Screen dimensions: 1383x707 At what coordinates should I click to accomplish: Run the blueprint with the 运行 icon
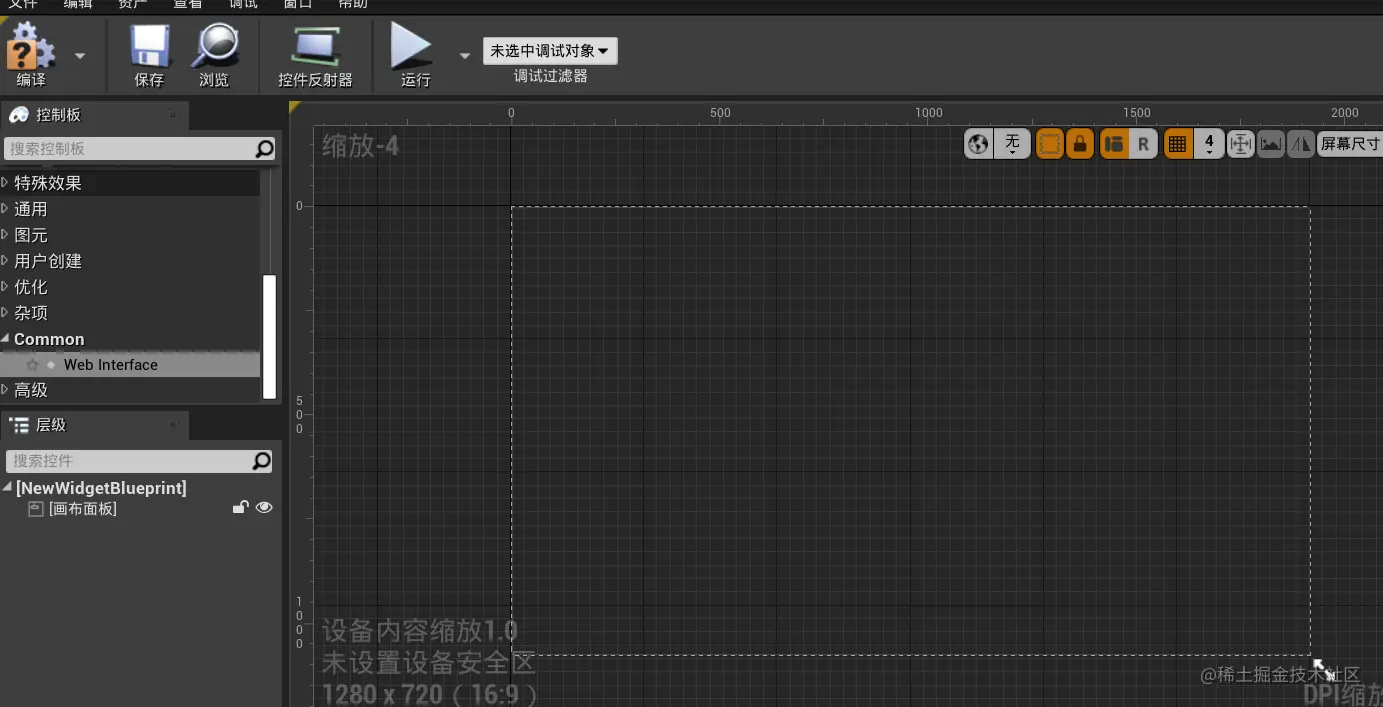pos(411,46)
